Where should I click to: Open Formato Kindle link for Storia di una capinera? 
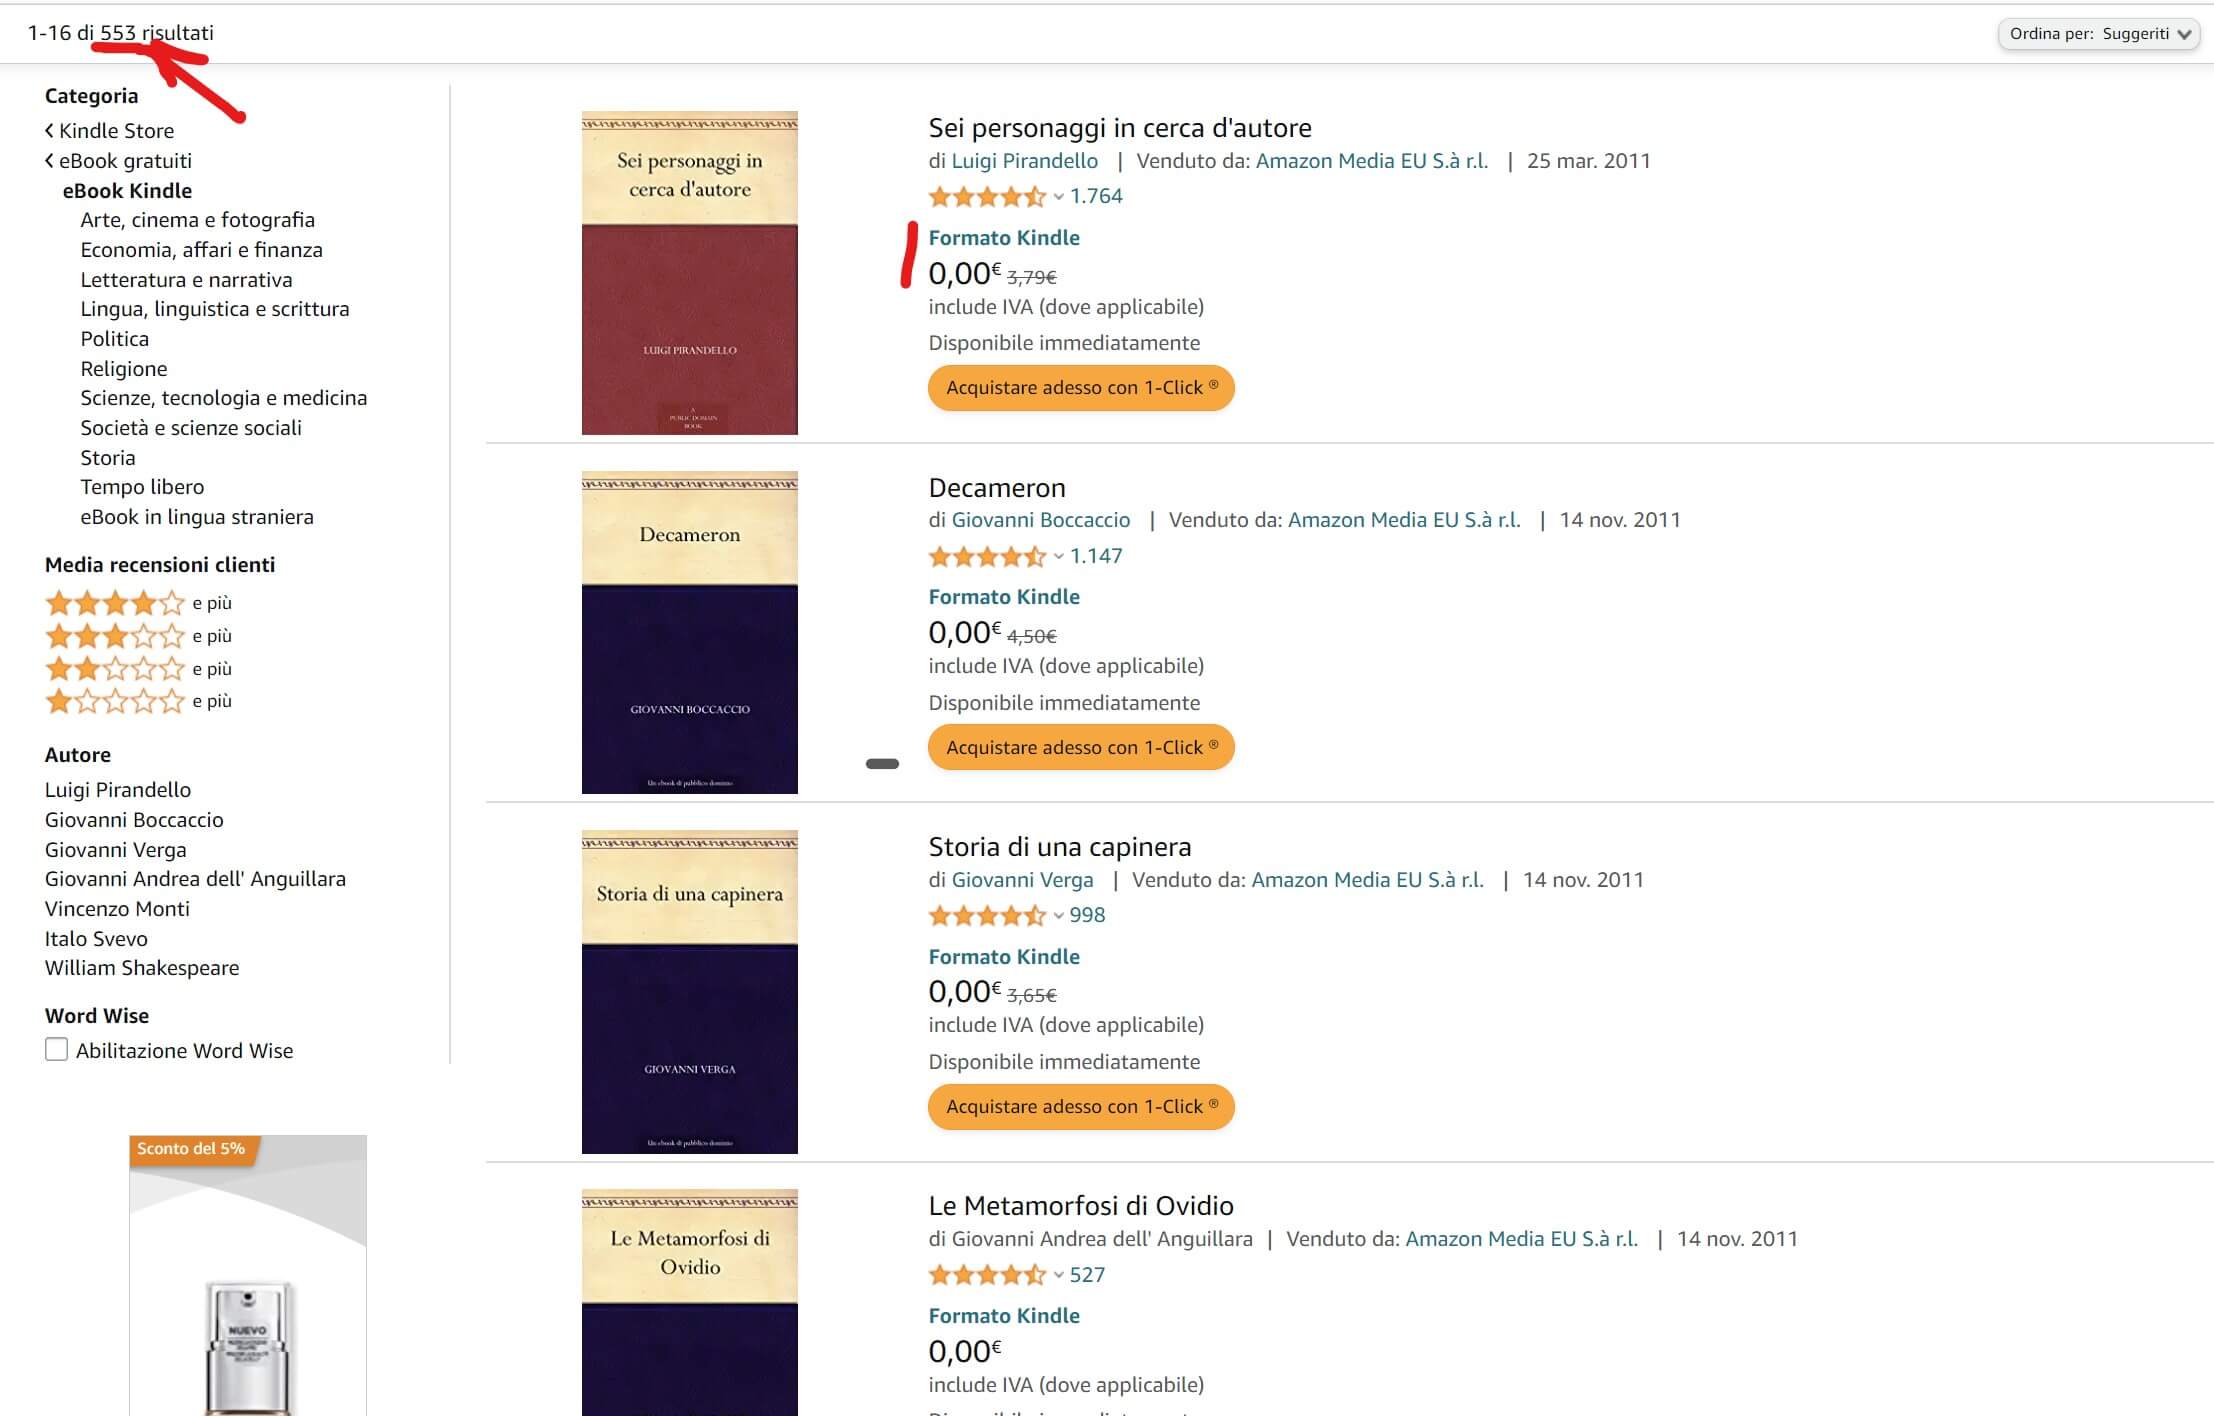click(x=1004, y=957)
